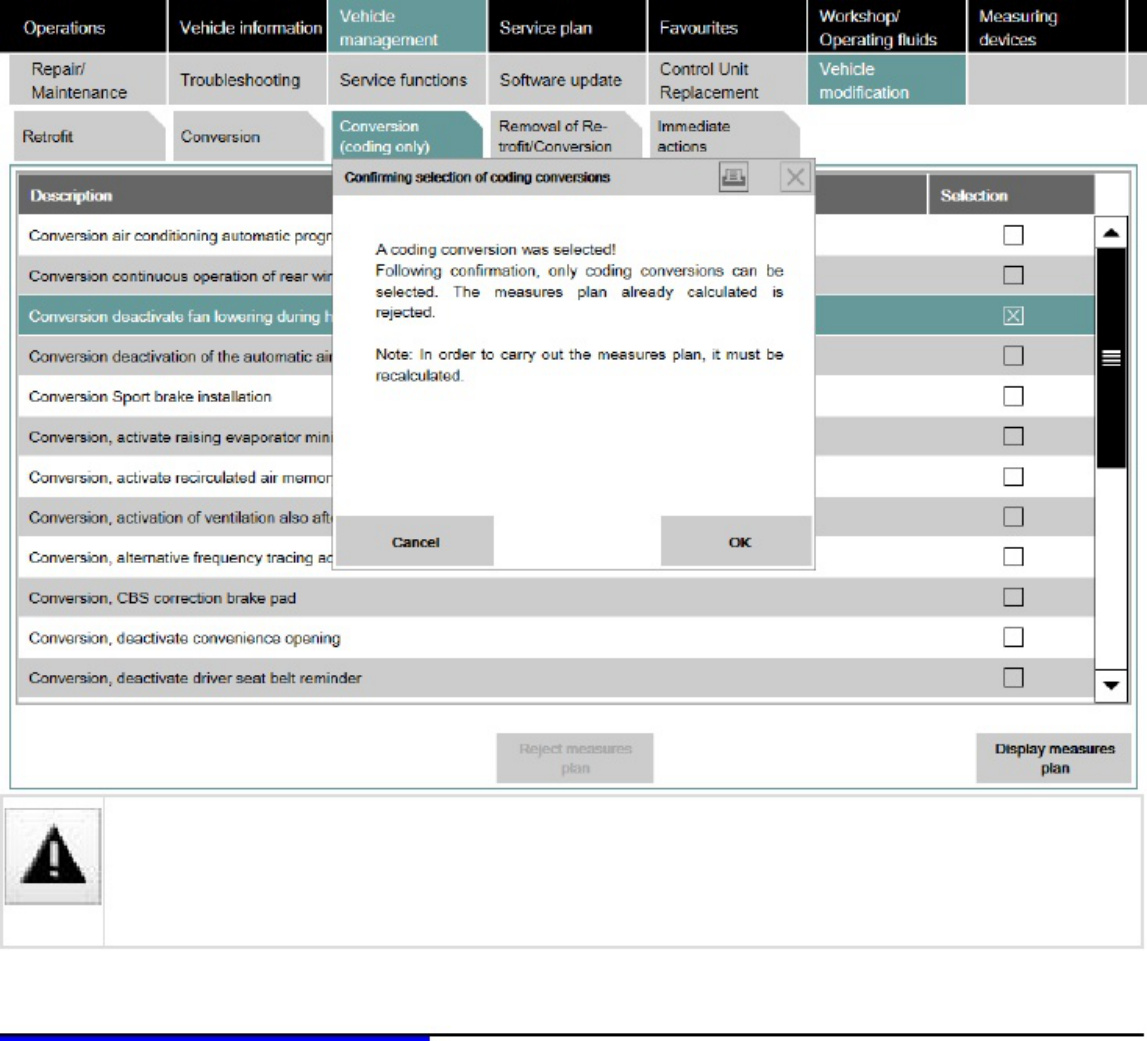Open Vehicle information tab

coord(247,27)
